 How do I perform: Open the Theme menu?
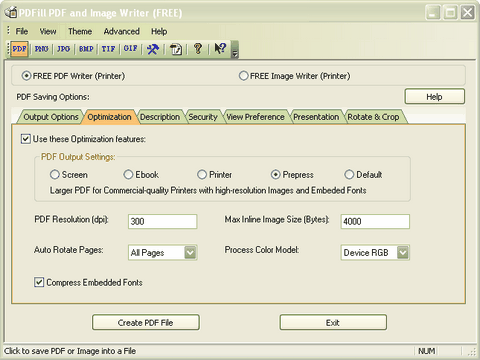pyautogui.click(x=80, y=31)
